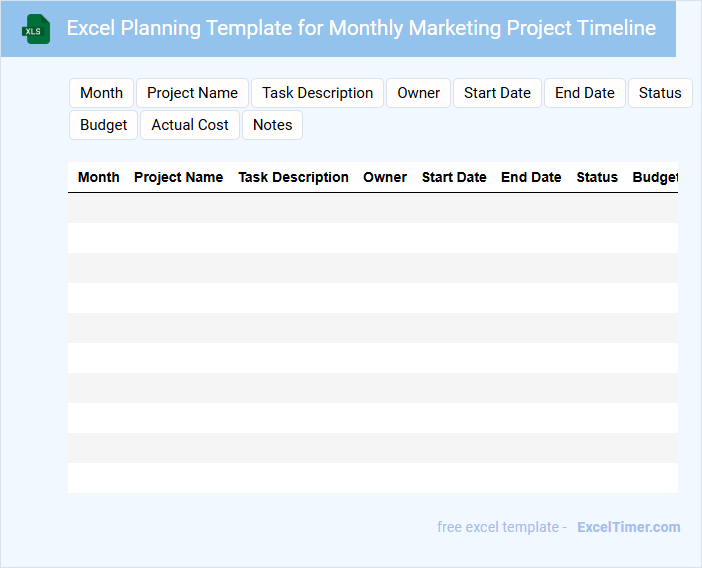The width and height of the screenshot is (702, 568).
Task: Click the Start Date tag
Action: tap(497, 93)
